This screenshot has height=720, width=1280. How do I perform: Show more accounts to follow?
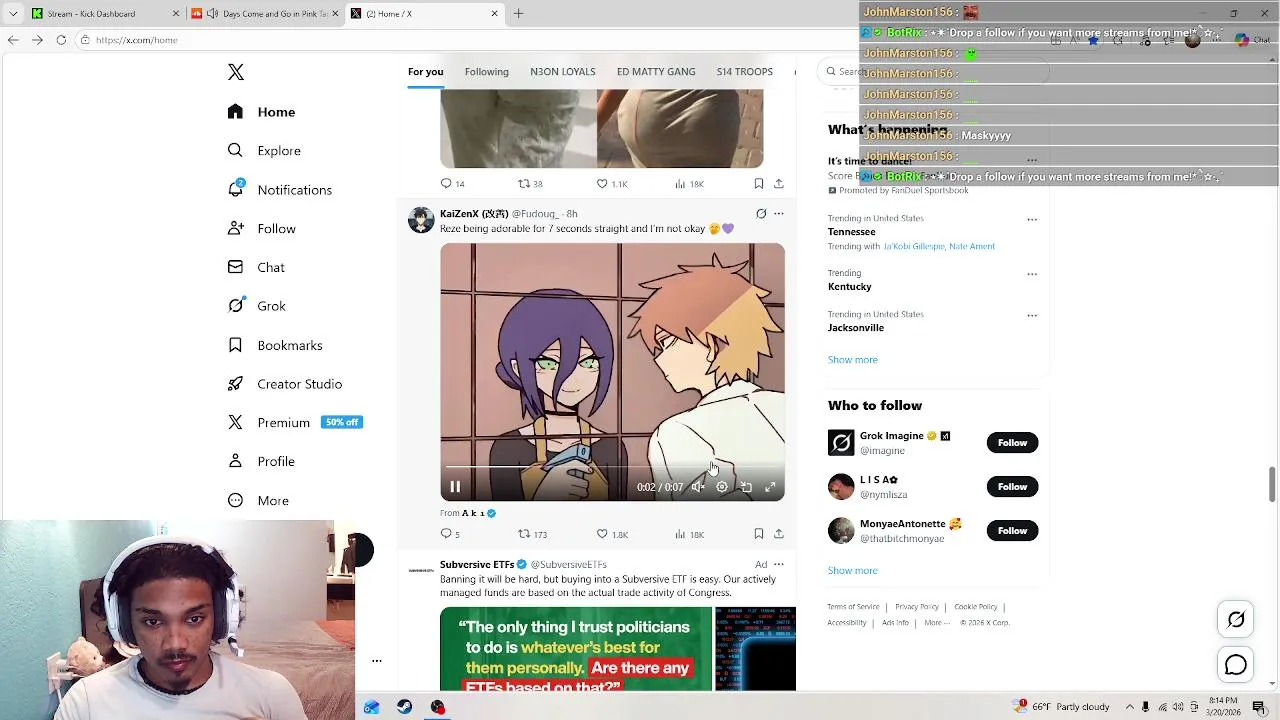[853, 571]
